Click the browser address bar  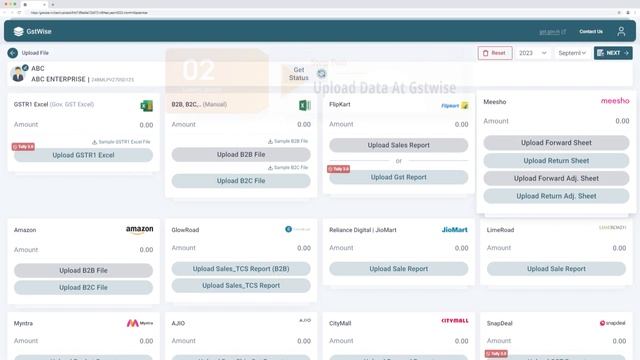coord(318,13)
